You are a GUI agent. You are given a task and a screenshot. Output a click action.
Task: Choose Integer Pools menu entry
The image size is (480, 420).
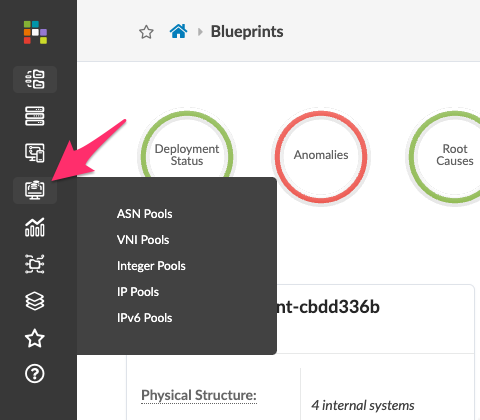point(151,266)
